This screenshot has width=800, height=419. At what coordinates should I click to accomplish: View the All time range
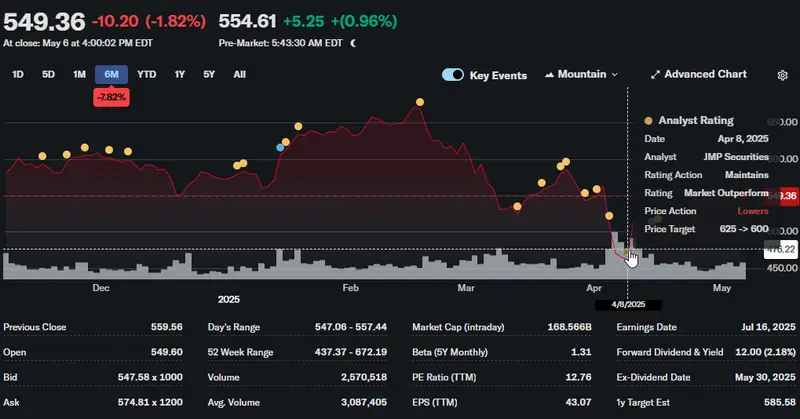(x=239, y=74)
